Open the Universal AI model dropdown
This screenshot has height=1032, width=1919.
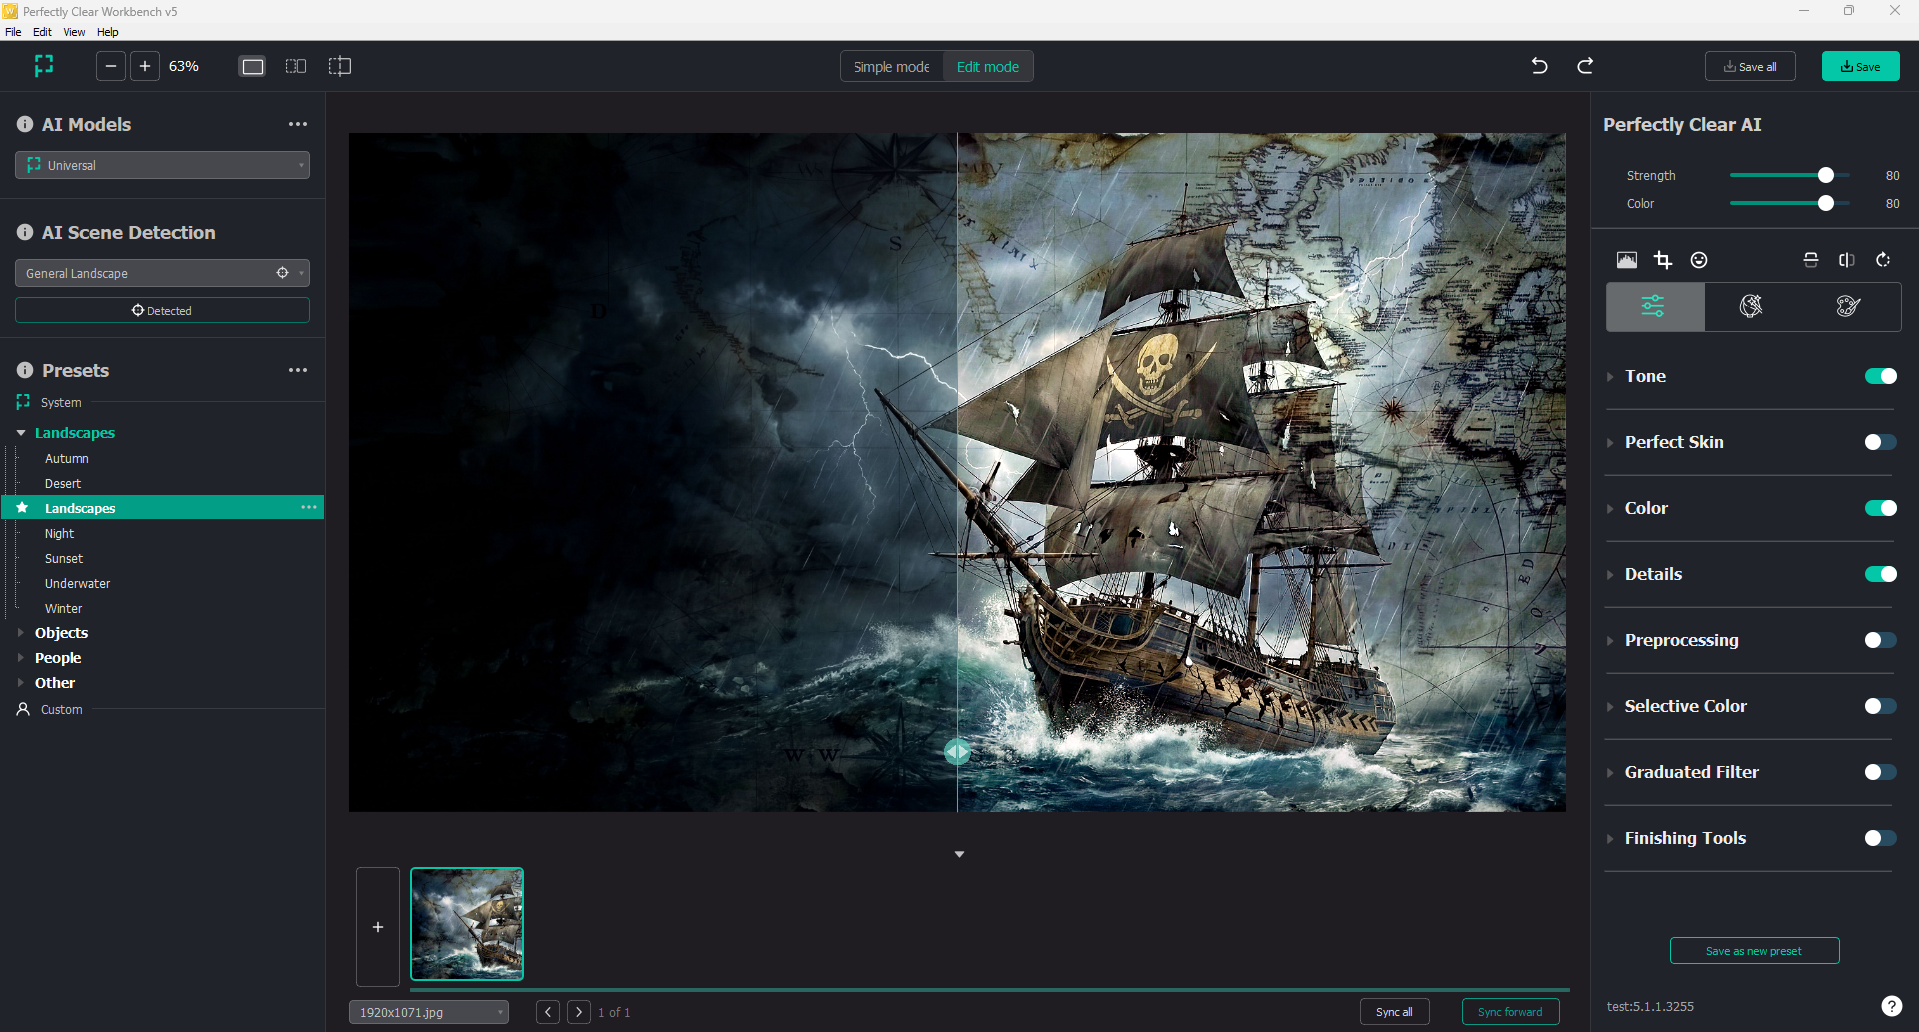tap(162, 165)
